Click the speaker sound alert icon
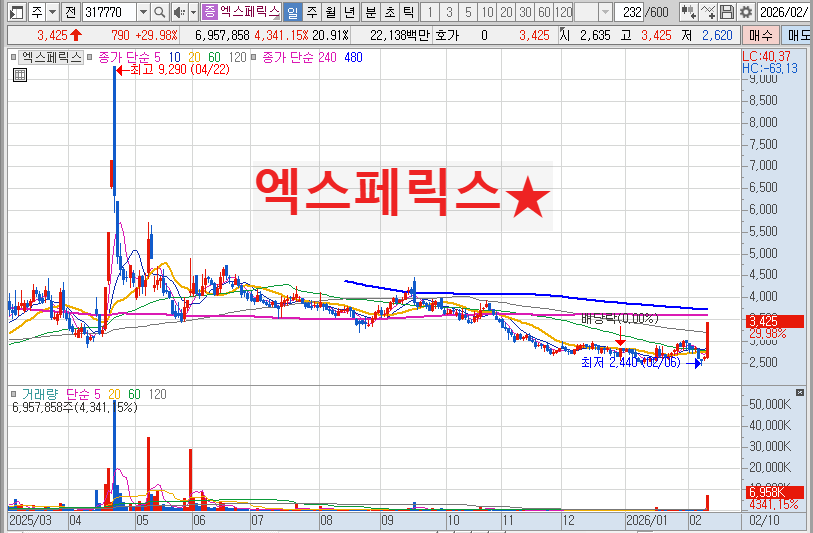Image resolution: width=813 pixels, height=533 pixels. click(x=179, y=12)
